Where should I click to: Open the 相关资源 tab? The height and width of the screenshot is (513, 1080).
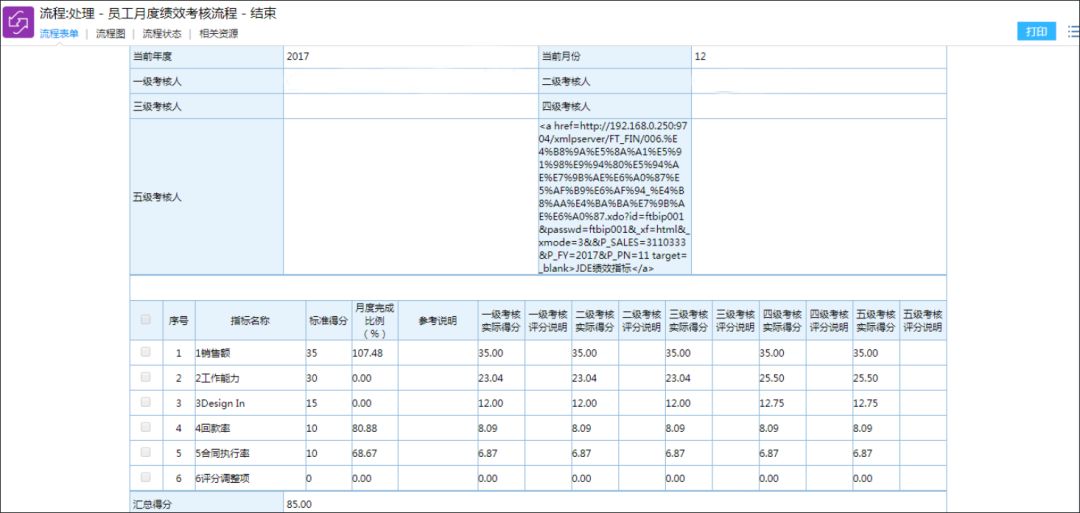(x=218, y=33)
